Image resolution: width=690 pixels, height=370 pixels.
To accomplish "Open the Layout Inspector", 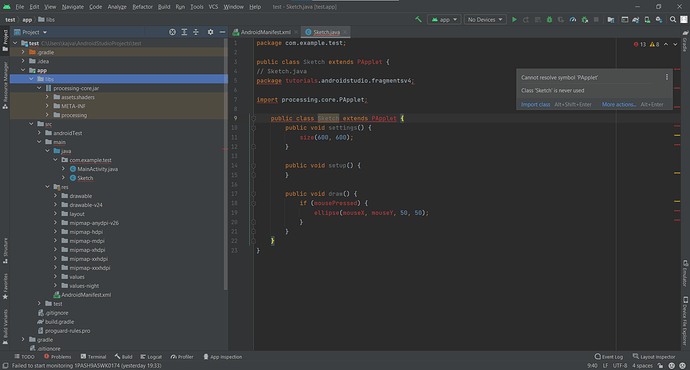I will tap(654, 357).
